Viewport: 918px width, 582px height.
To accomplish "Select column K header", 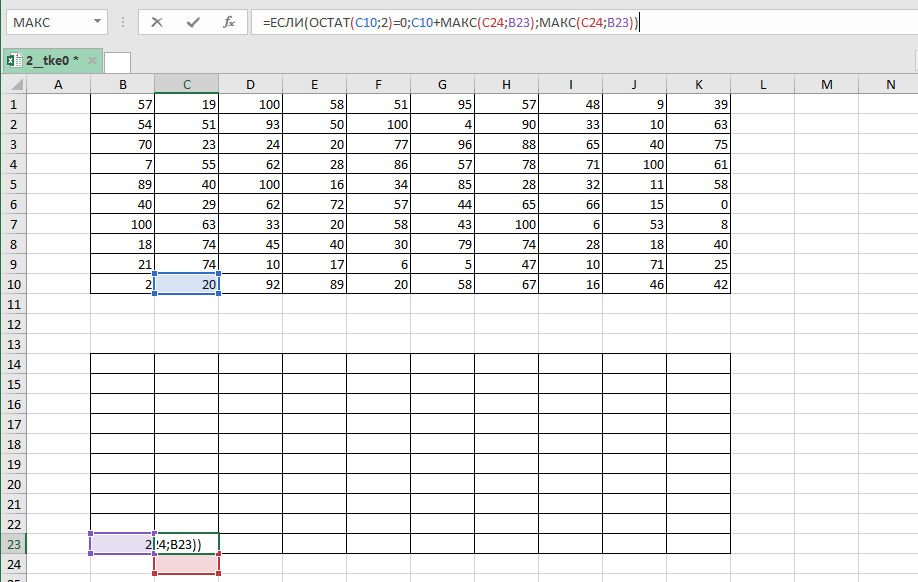I will [x=698, y=85].
